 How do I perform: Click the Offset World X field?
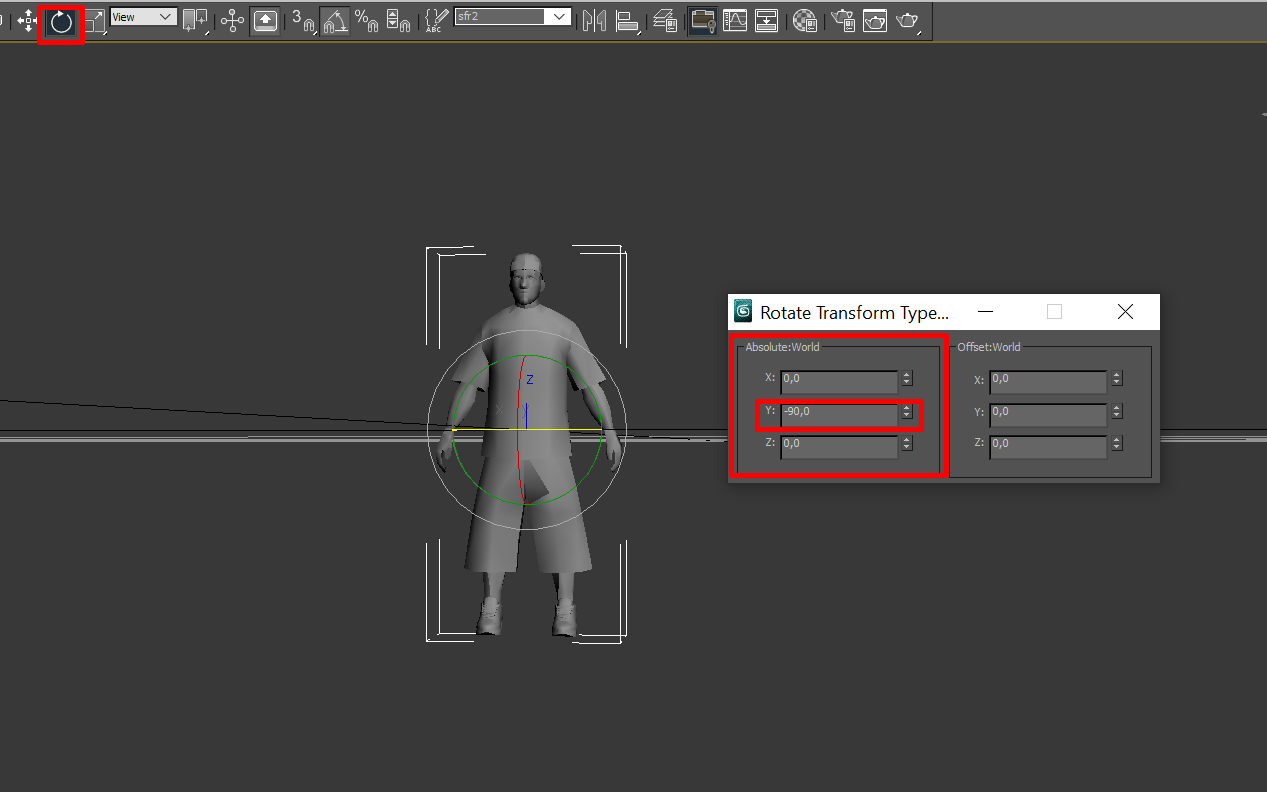click(1047, 379)
